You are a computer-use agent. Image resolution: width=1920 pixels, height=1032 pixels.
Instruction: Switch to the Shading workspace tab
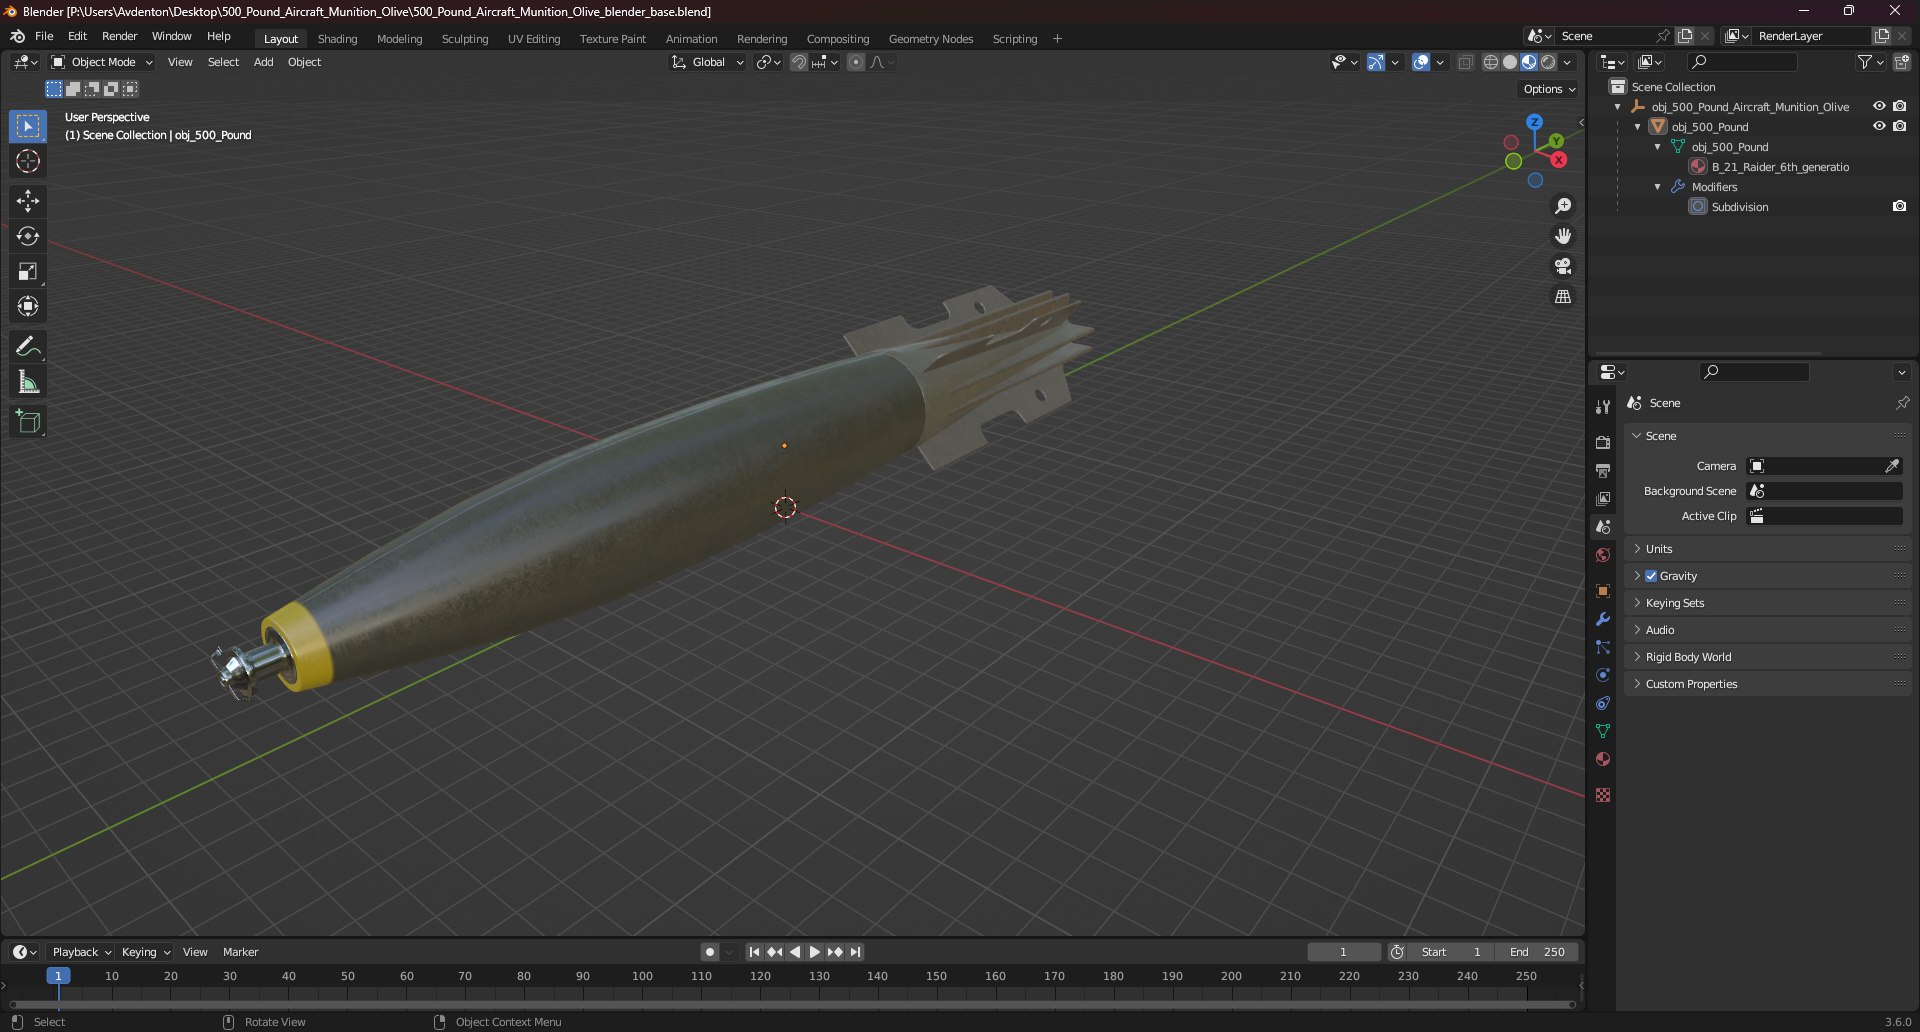337,39
